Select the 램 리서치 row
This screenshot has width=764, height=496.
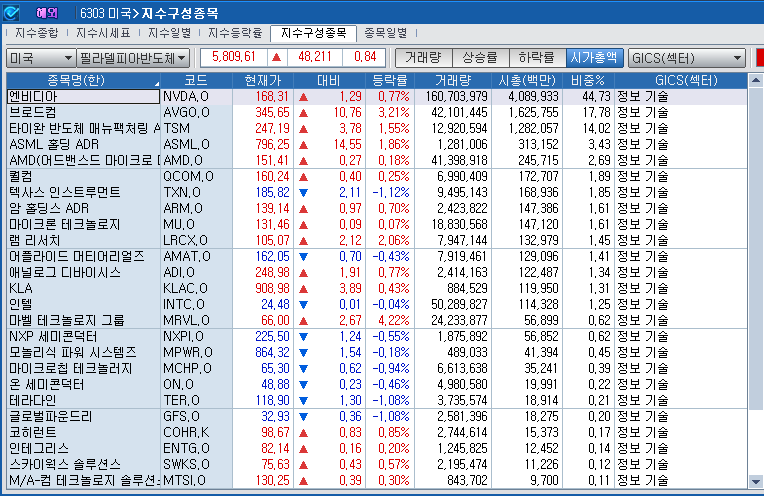pos(377,241)
